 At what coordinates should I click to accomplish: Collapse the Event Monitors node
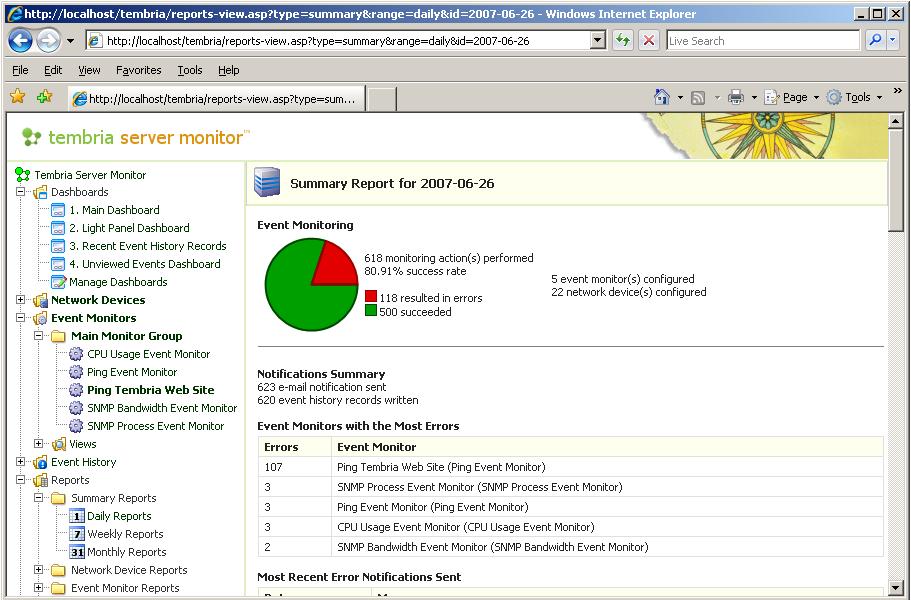(x=20, y=318)
